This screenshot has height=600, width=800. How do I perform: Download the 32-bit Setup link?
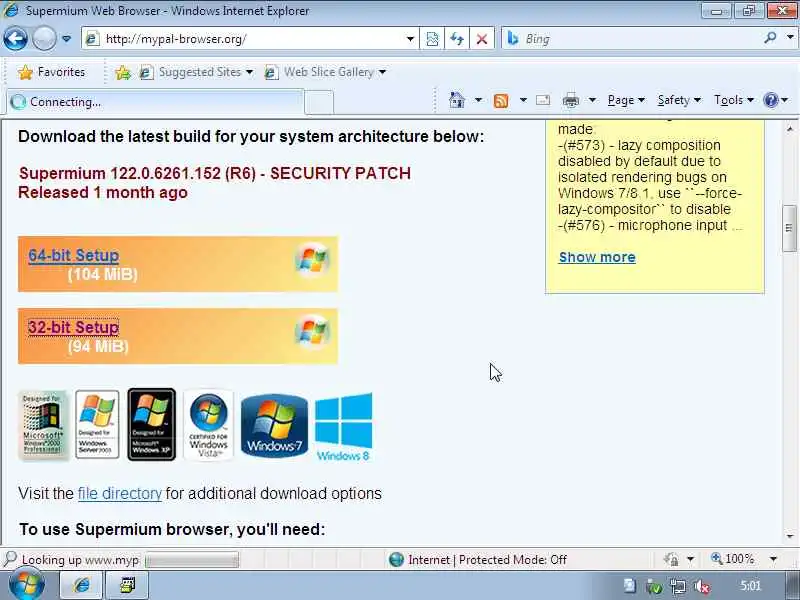pos(73,327)
